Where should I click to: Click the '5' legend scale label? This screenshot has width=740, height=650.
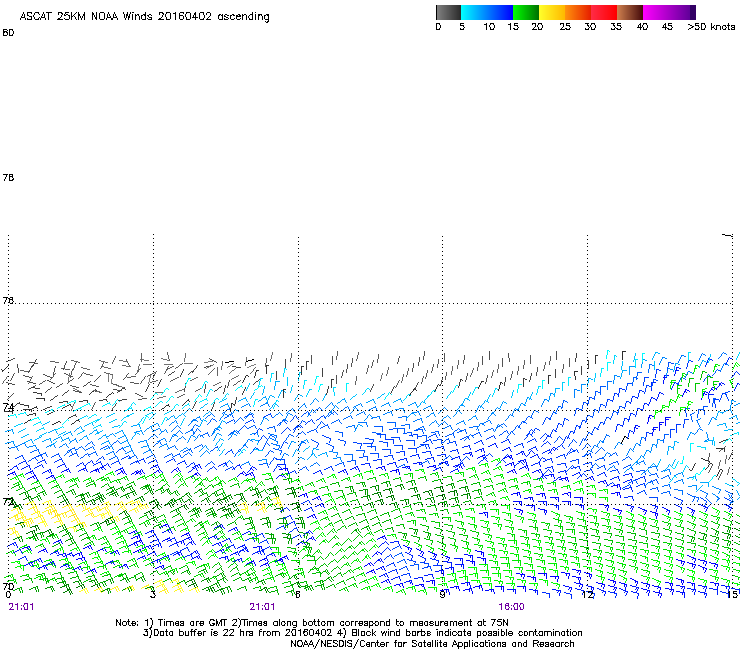tap(462, 27)
